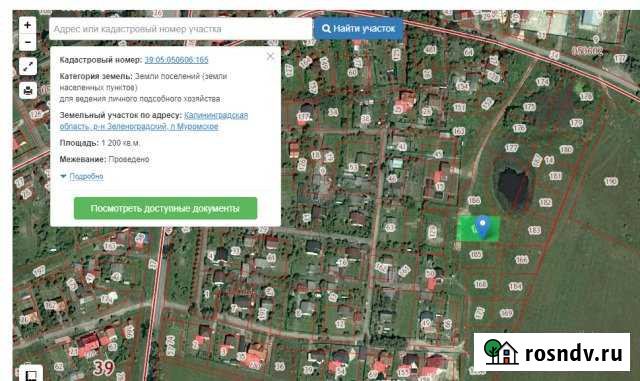
Task: Focus the address or cadastral number field
Action: (180, 29)
